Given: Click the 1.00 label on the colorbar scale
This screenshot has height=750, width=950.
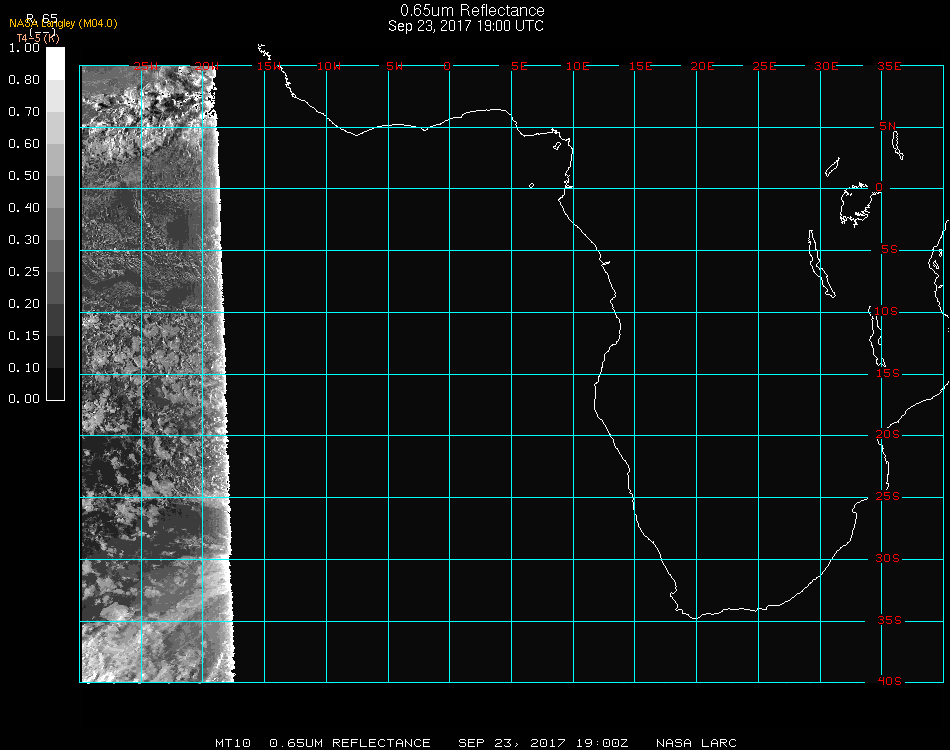Looking at the screenshot, I should coord(23,48).
